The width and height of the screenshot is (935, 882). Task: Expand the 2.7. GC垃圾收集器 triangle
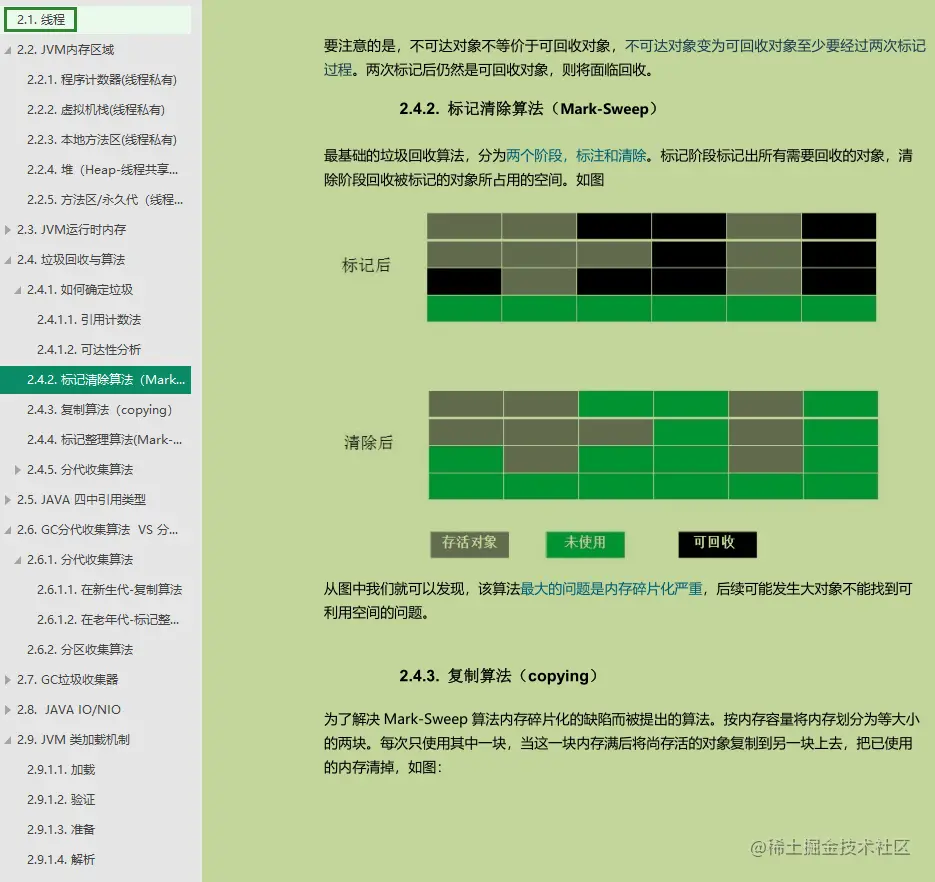8,680
